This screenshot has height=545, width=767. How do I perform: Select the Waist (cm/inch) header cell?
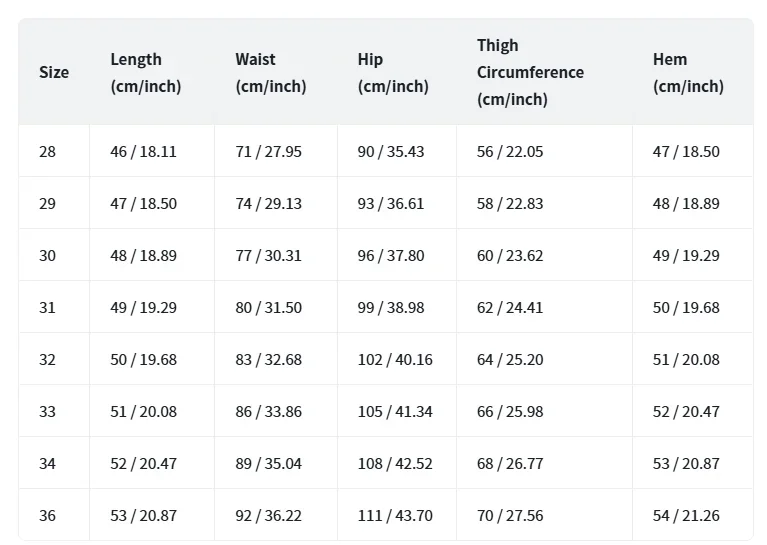point(271,72)
